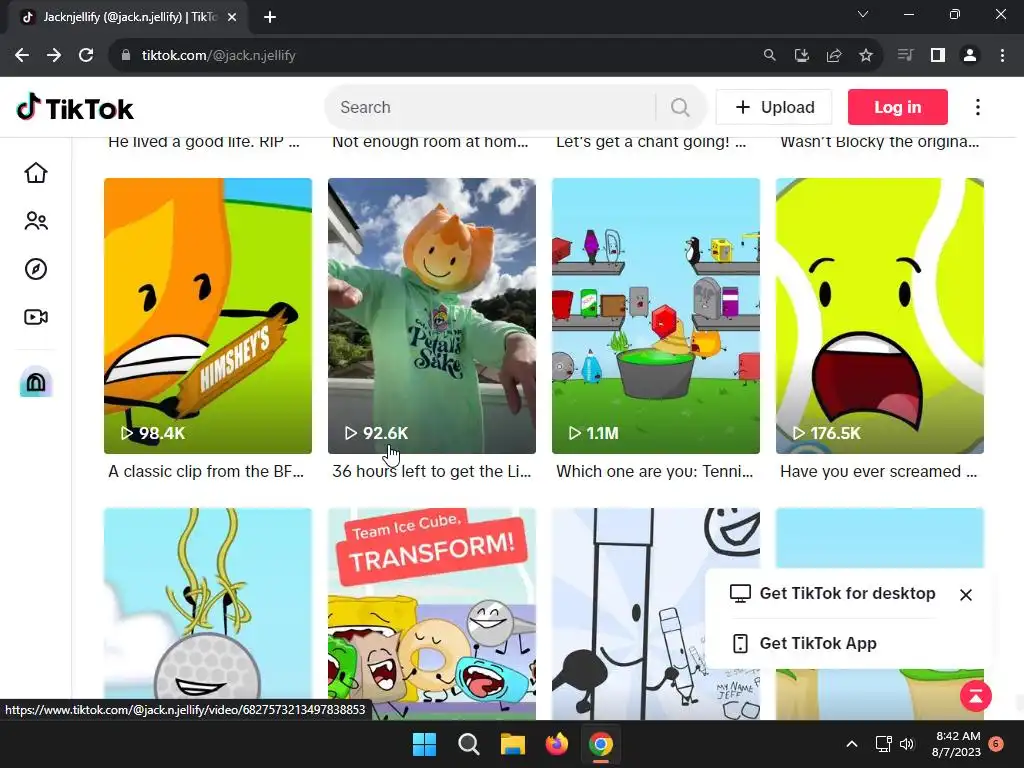Viewport: 1024px width, 768px height.
Task: Click caption 'Have you ever screamed ...'
Action: [878, 472]
